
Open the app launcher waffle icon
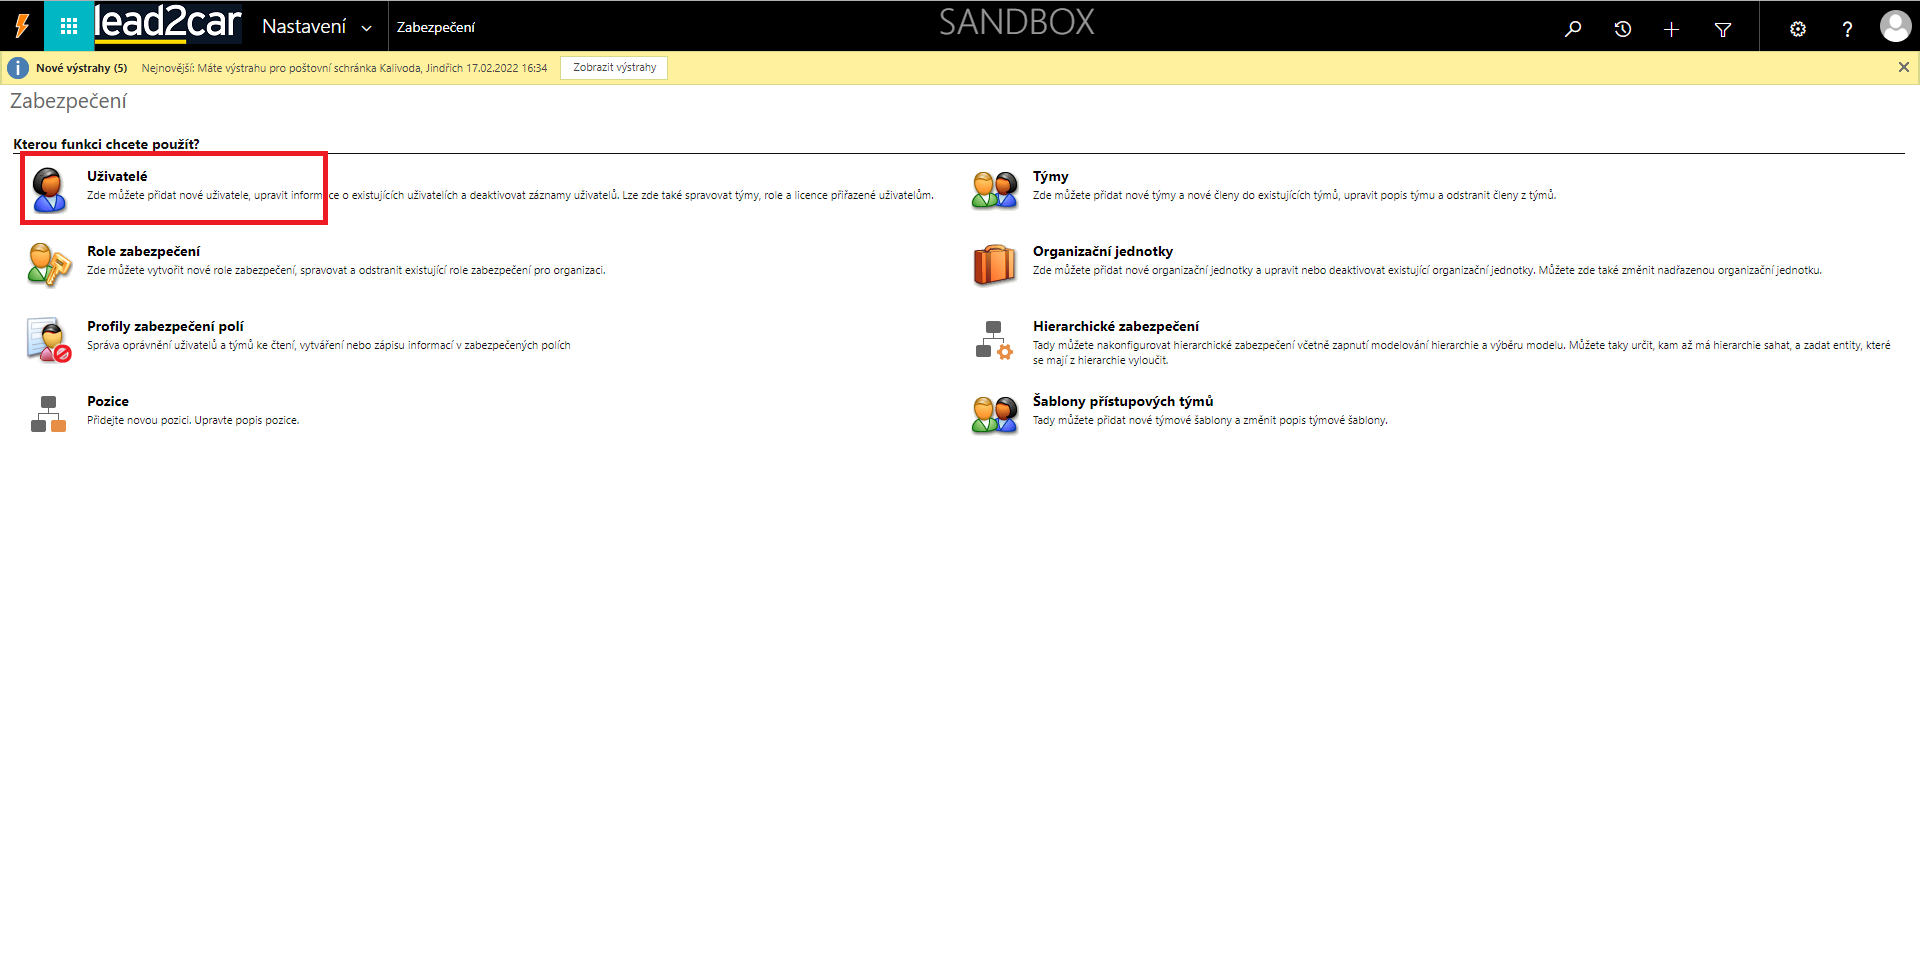pos(68,27)
